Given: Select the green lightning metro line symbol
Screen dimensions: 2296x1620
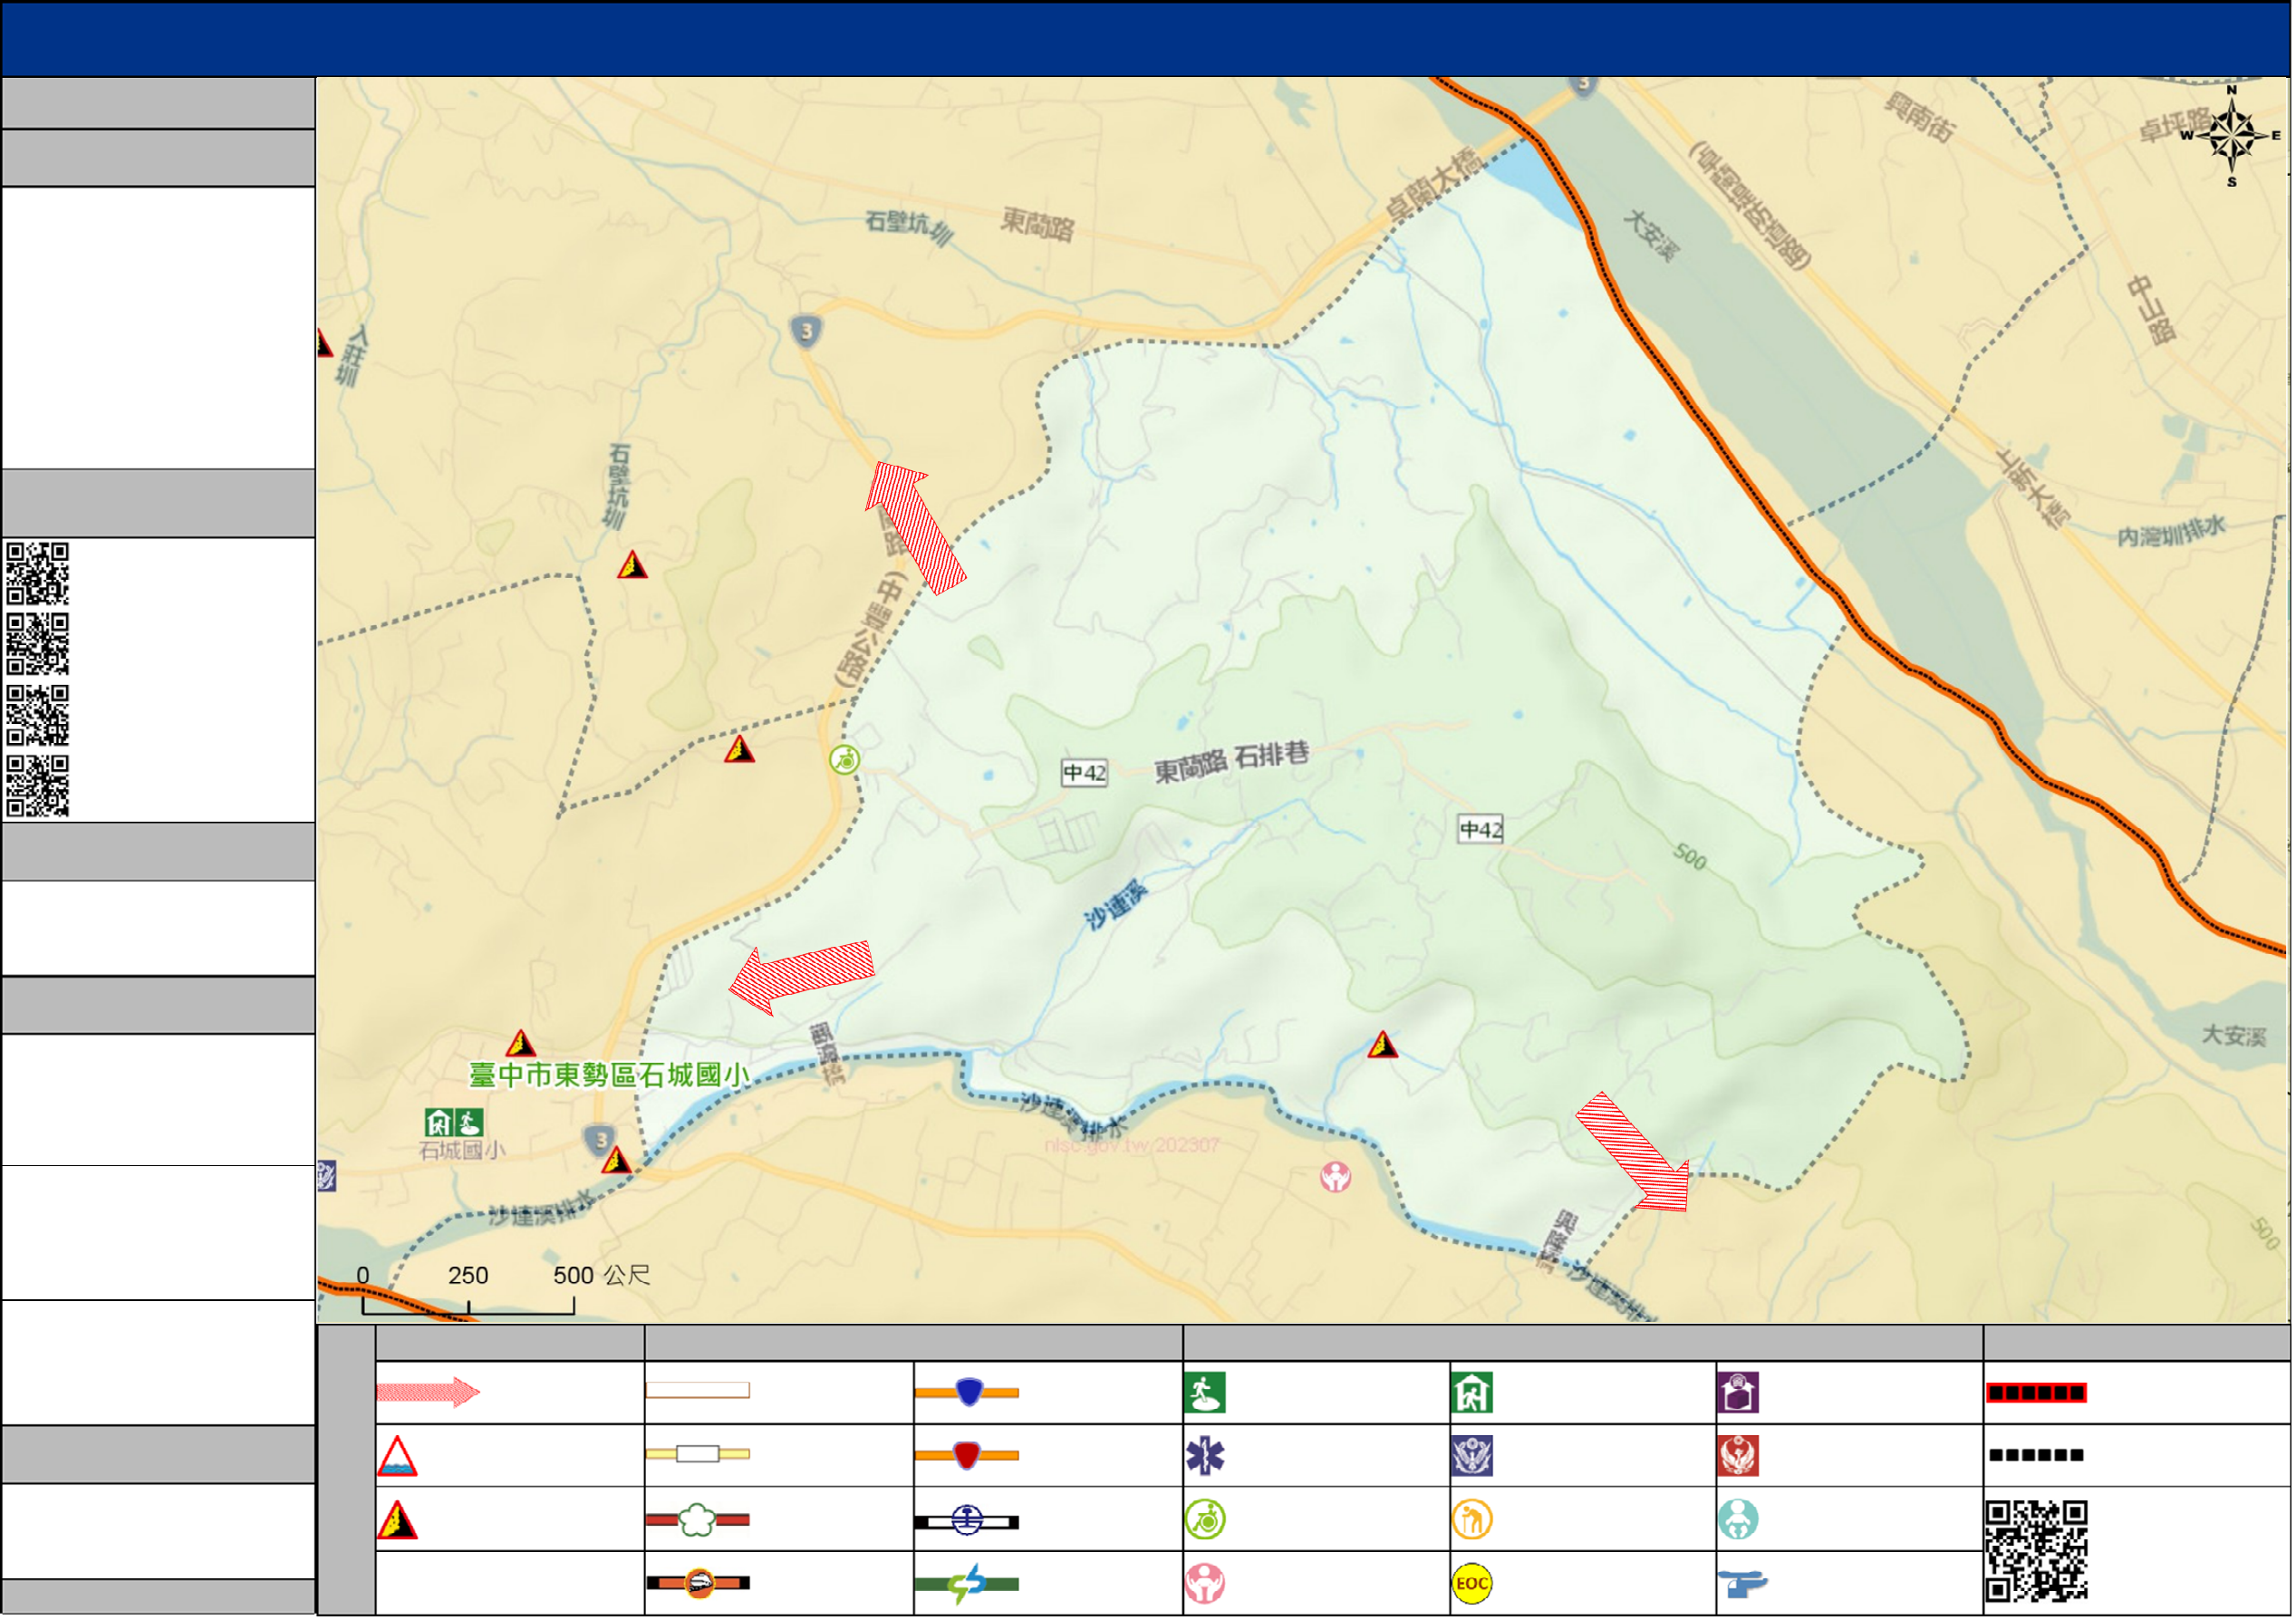Looking at the screenshot, I should coord(967,1586).
